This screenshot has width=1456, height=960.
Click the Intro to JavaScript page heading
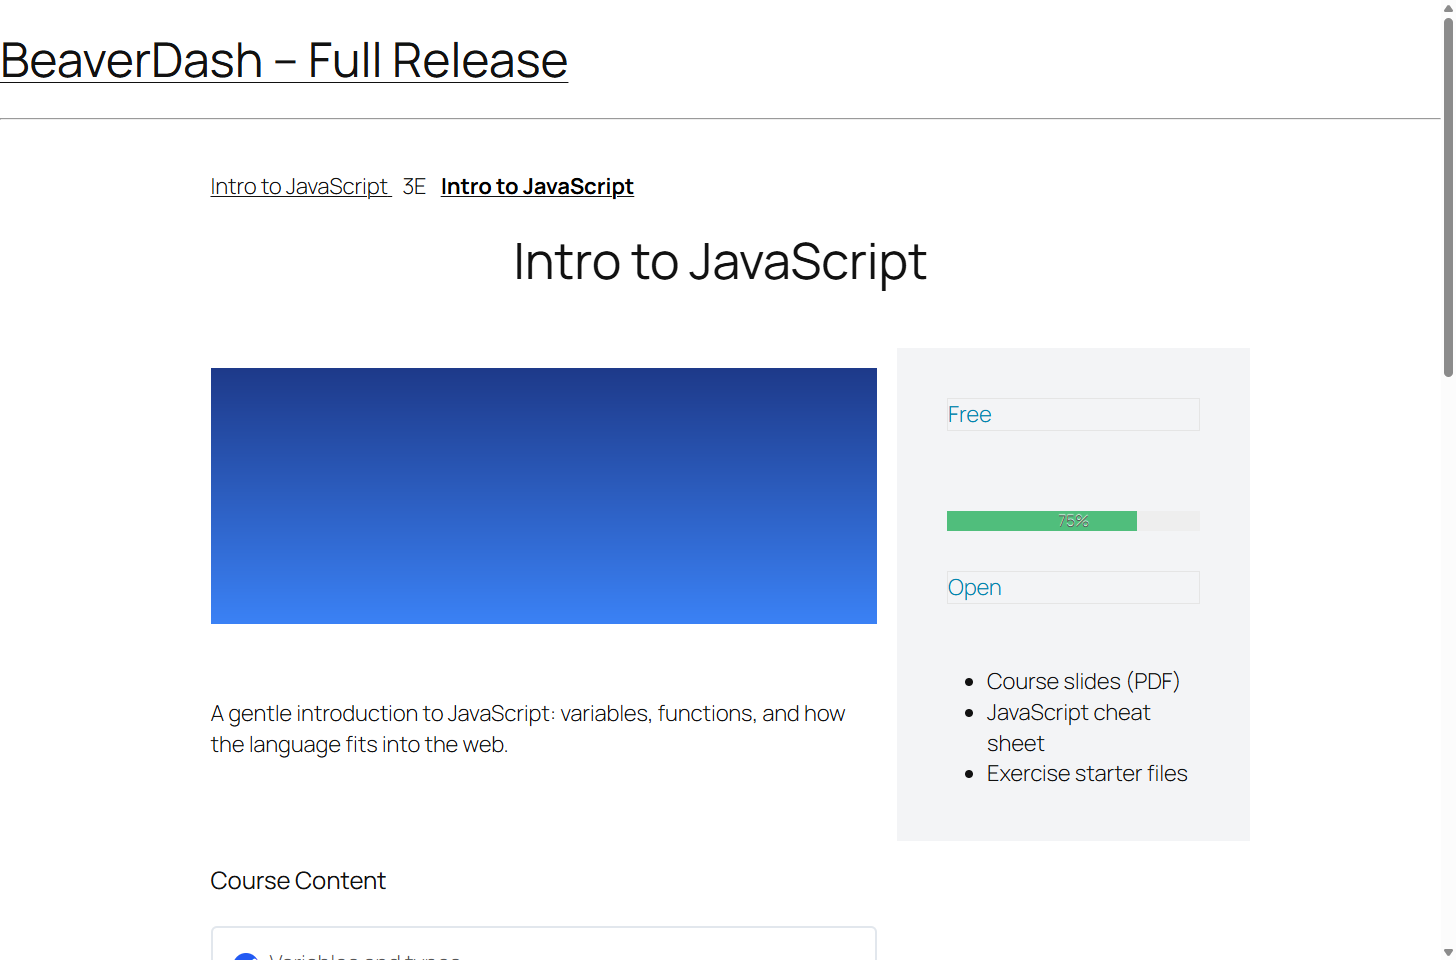coord(720,262)
